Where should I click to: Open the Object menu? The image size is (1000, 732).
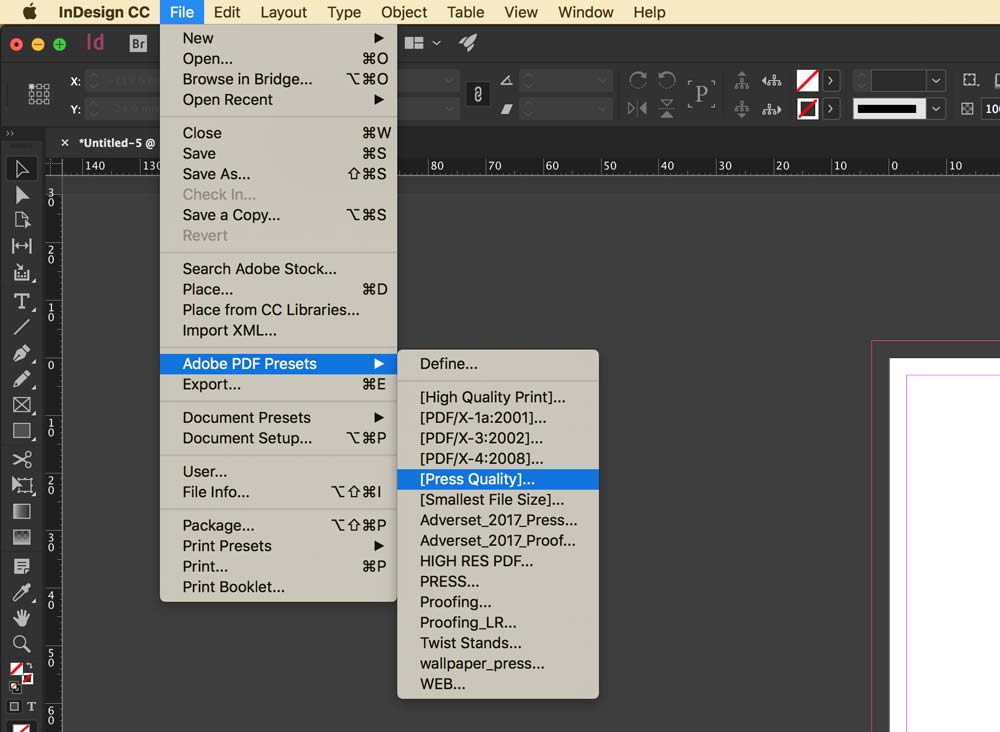tap(404, 12)
